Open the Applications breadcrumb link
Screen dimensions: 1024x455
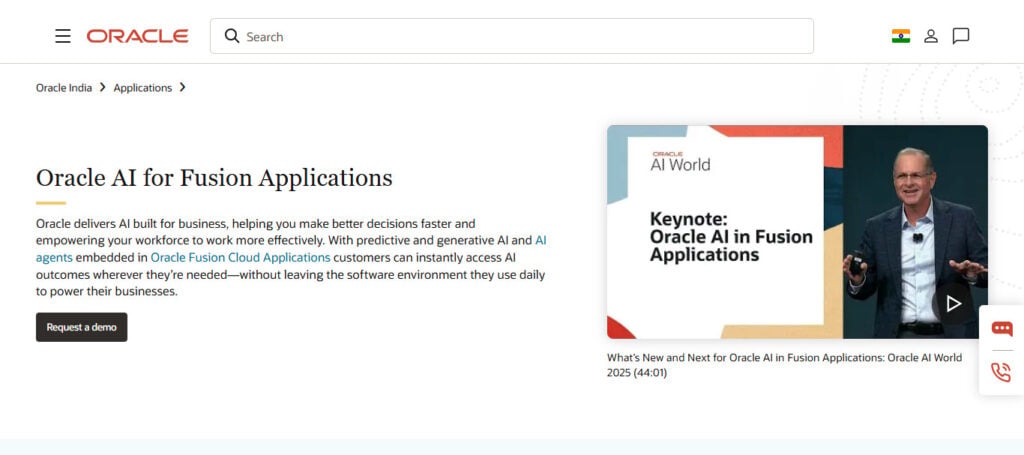(x=143, y=87)
